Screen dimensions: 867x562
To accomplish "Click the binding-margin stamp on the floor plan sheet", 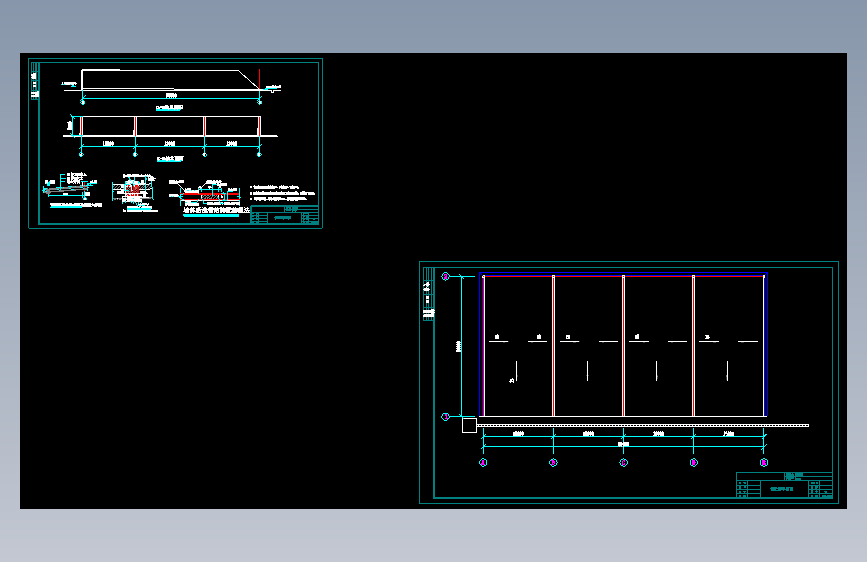I will (x=428, y=294).
